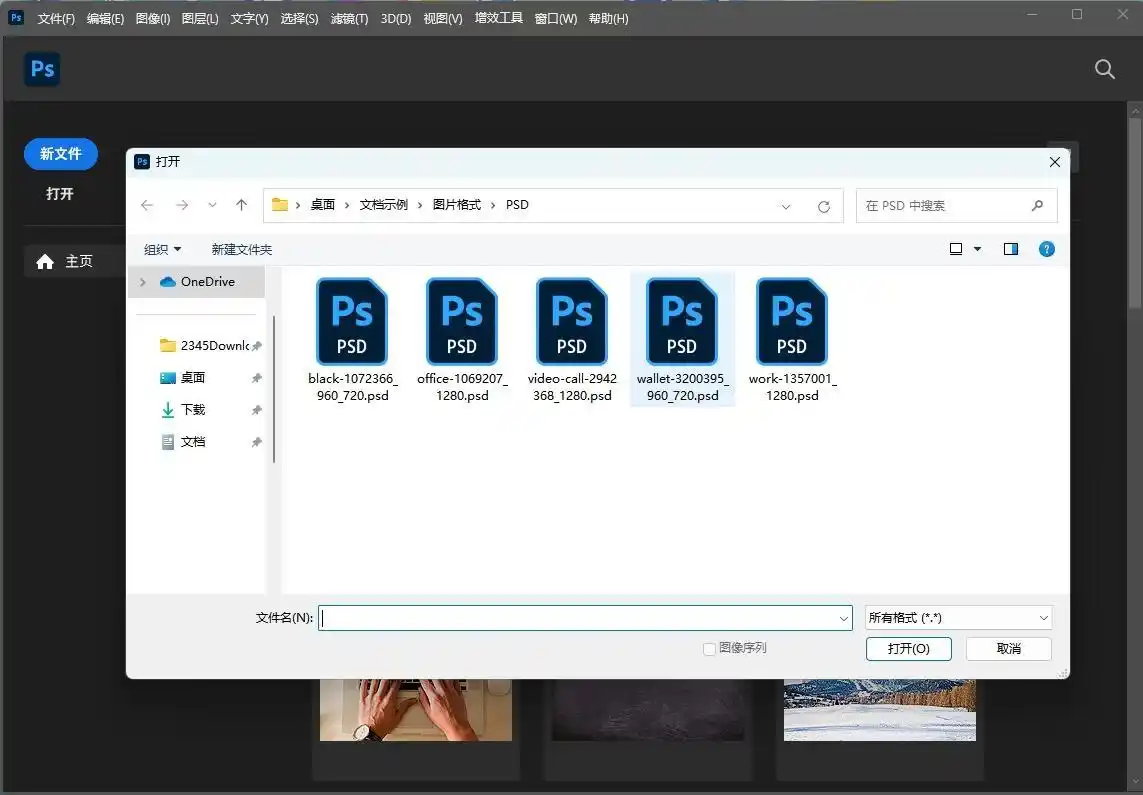Open the 所有格式 file type dropdown
Screen dimensions: 1143x795
[958, 618]
